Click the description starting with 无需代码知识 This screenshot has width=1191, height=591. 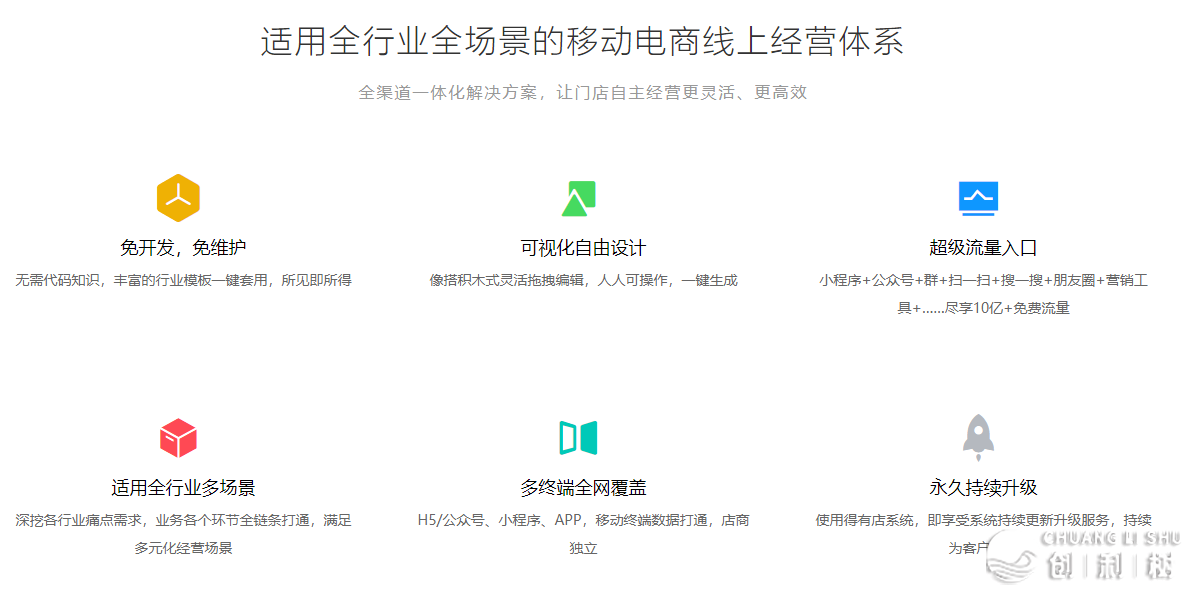tap(183, 280)
